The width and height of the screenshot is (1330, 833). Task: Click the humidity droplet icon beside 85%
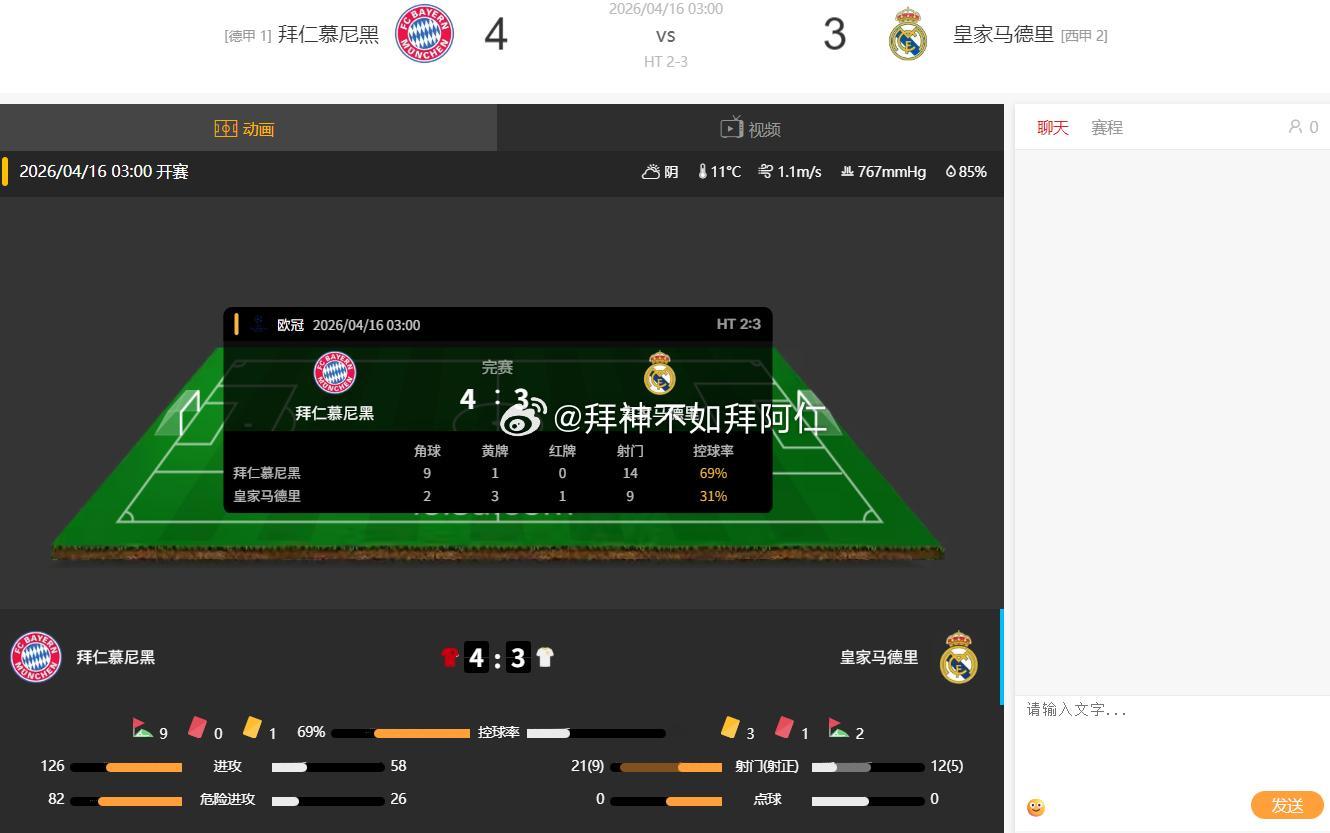(x=951, y=172)
